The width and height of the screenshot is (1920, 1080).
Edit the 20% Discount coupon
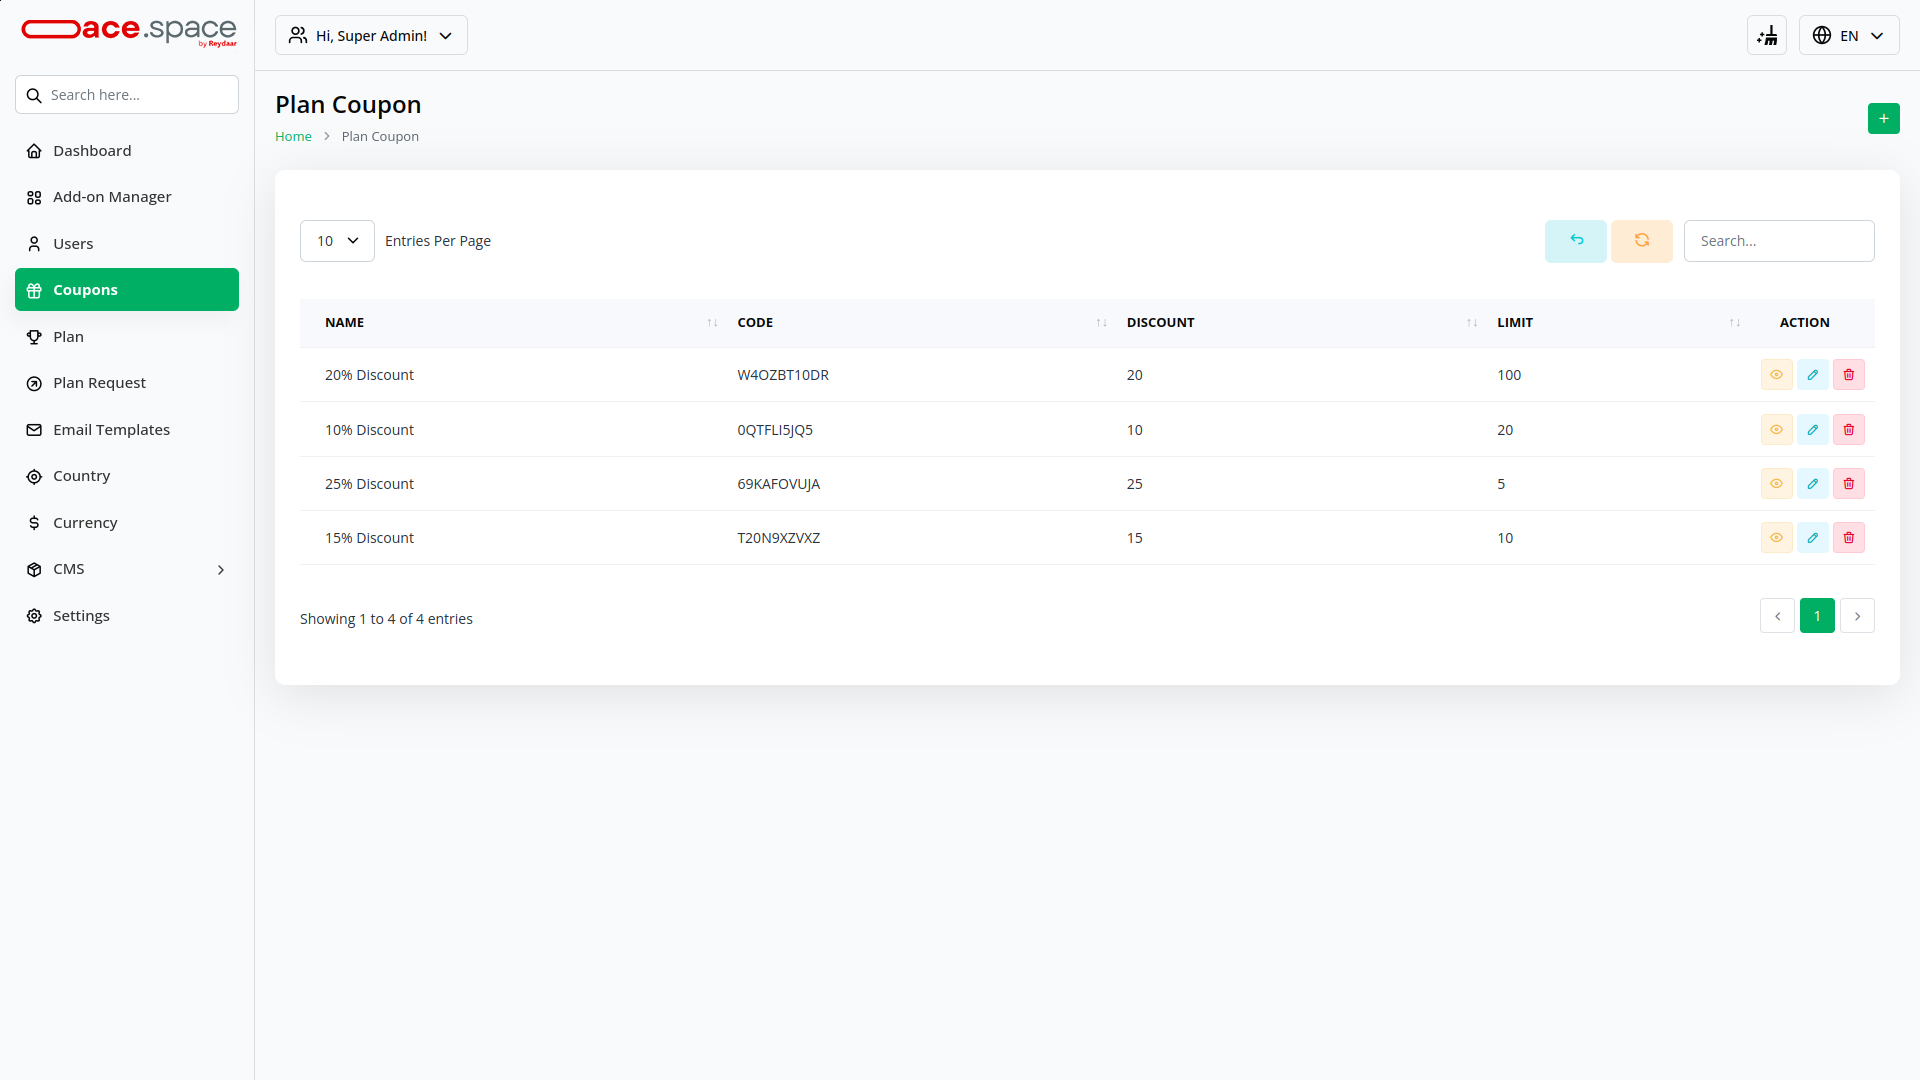[x=1812, y=375]
